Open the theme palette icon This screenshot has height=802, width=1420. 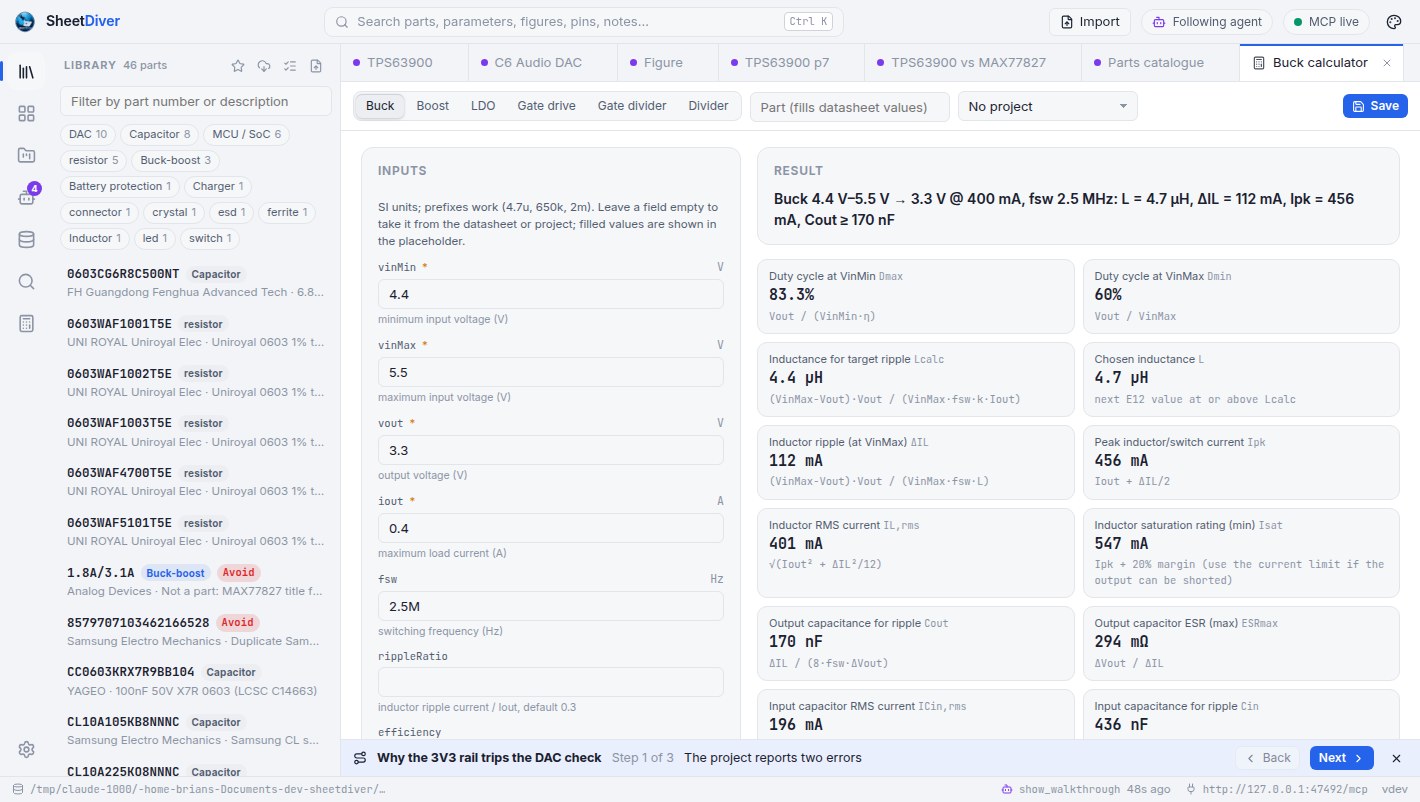tap(1394, 22)
